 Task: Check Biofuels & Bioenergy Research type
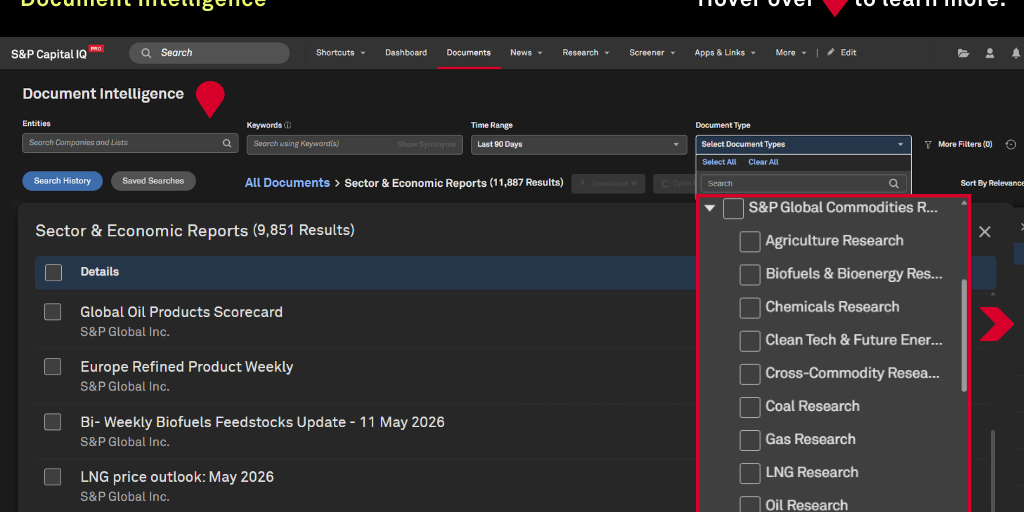pyautogui.click(x=750, y=274)
